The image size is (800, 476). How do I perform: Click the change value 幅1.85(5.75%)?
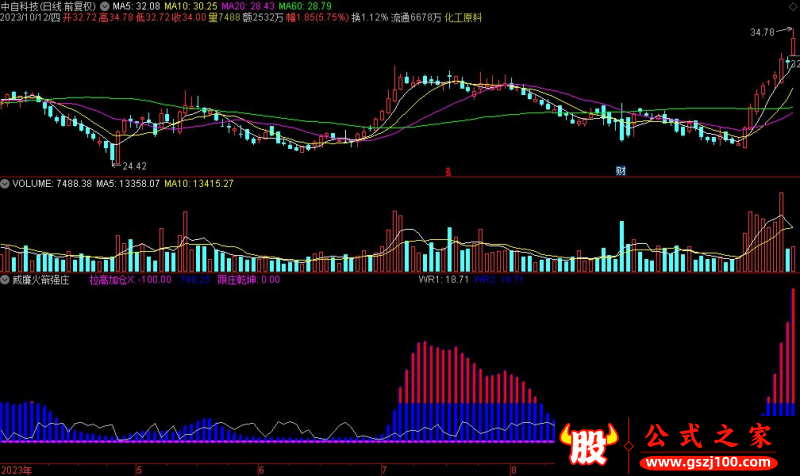317,18
